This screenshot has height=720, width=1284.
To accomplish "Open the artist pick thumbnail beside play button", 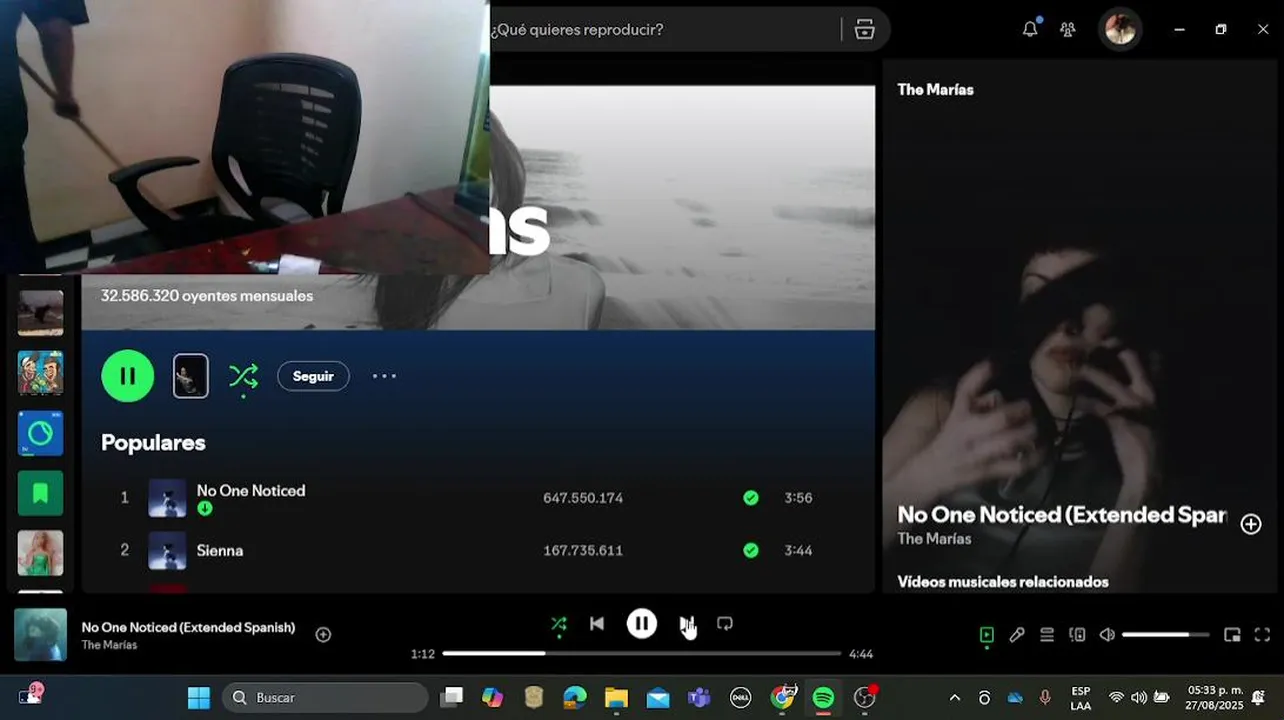I will (191, 376).
